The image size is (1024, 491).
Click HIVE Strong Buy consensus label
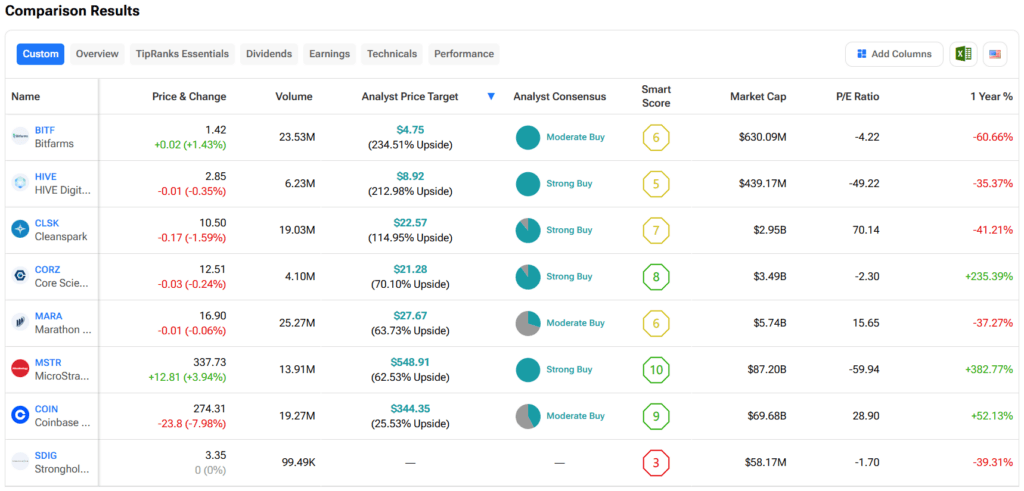[x=569, y=183]
